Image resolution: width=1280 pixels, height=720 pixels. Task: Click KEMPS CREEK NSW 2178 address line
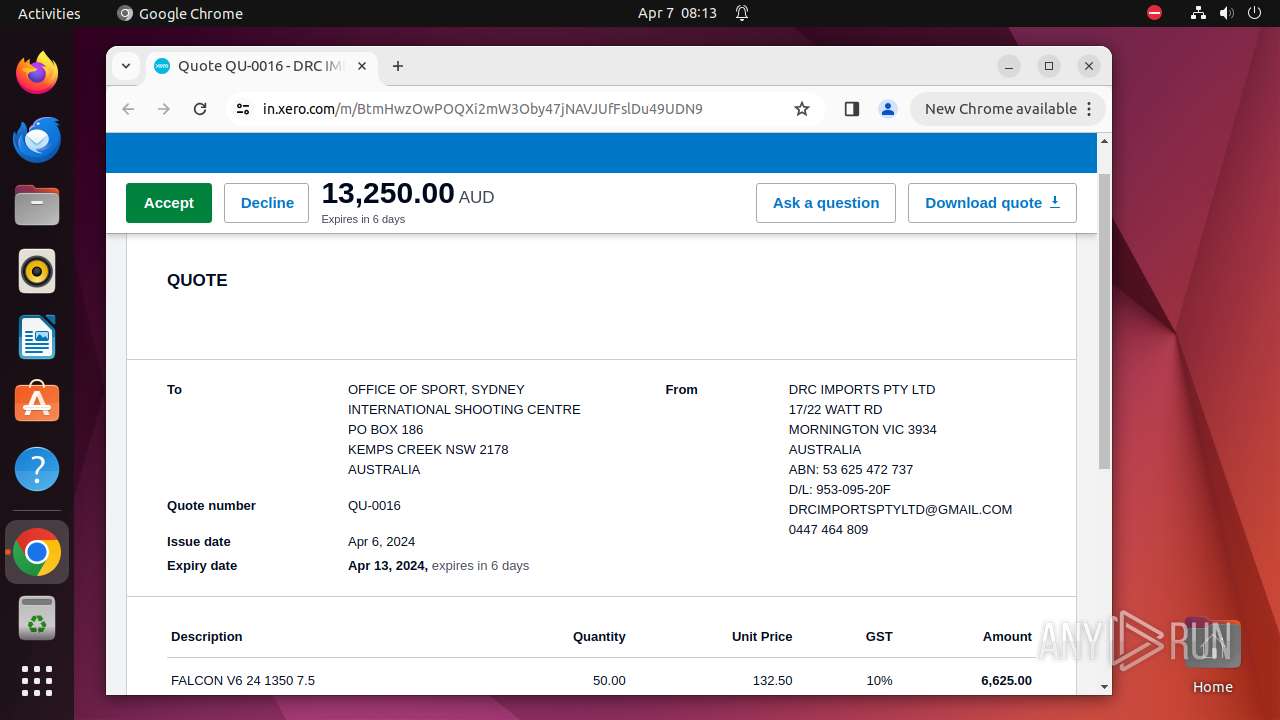point(428,450)
